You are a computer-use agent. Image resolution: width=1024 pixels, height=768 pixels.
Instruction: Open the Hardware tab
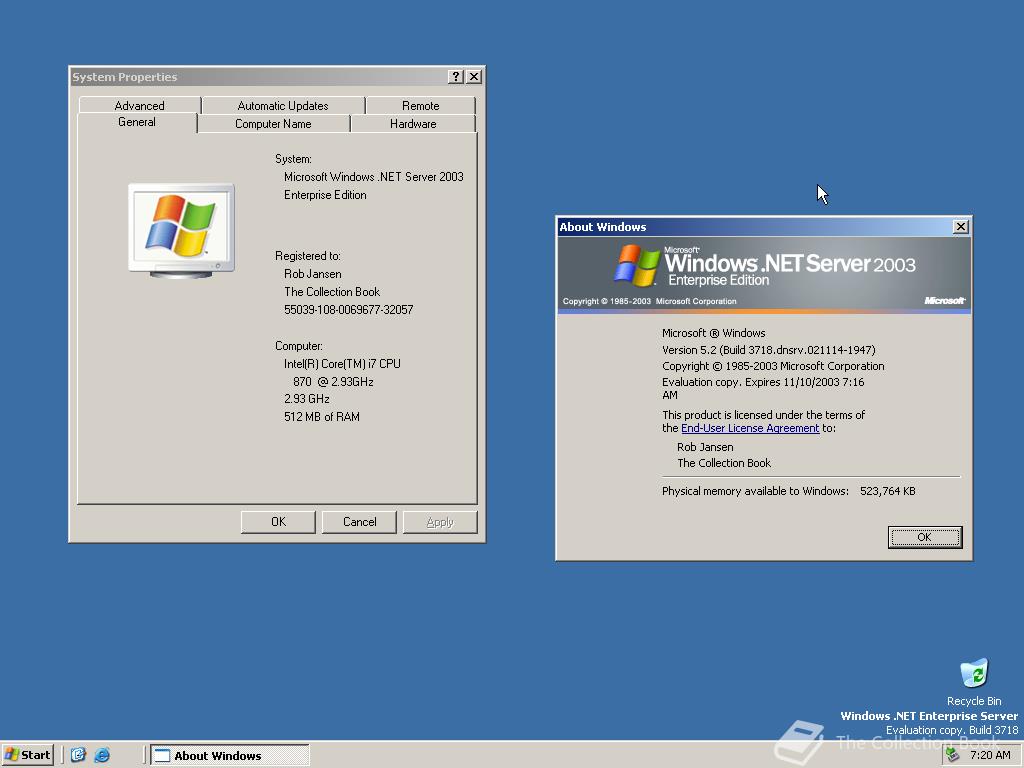click(413, 123)
